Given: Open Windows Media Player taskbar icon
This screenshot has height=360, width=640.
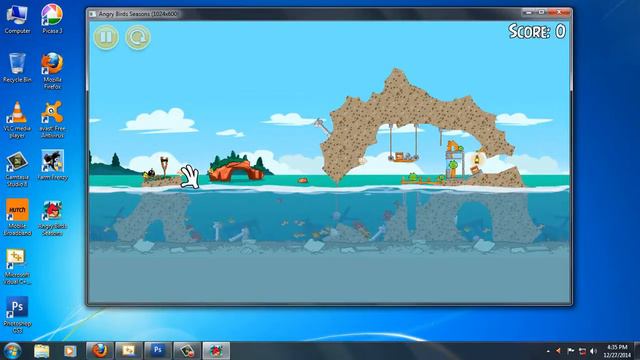Looking at the screenshot, I should (x=70, y=351).
